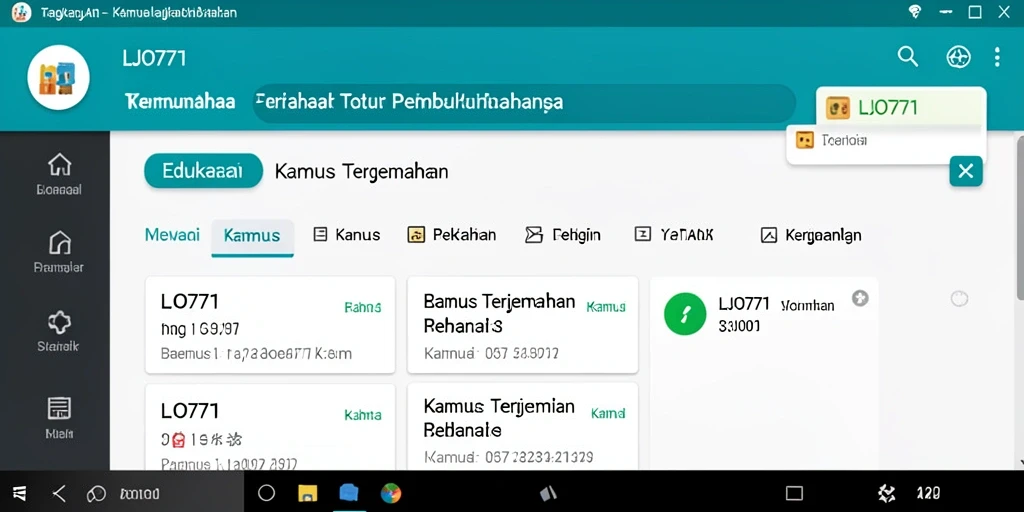
Task: Click the slanted bars icon on taskbar
Action: 549,494
